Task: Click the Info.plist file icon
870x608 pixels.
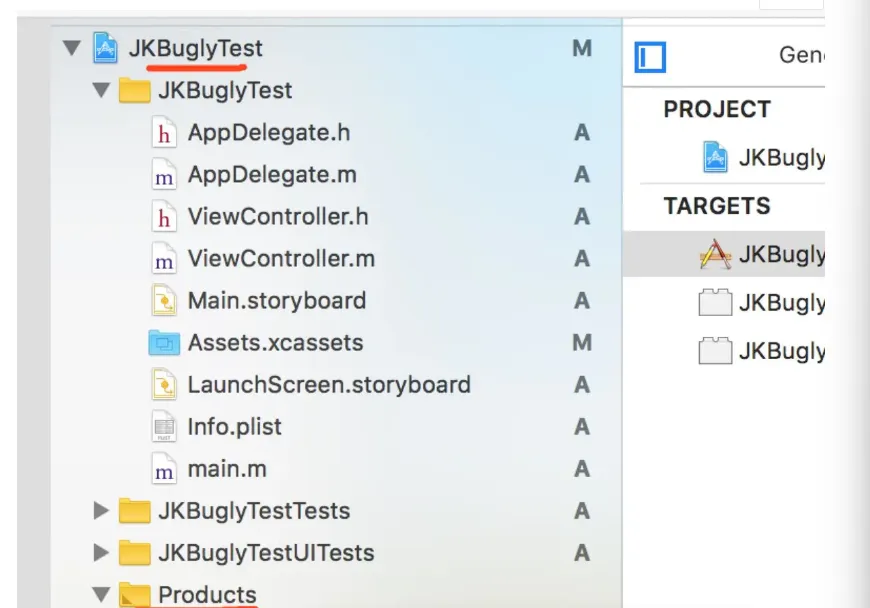Action: 164,427
